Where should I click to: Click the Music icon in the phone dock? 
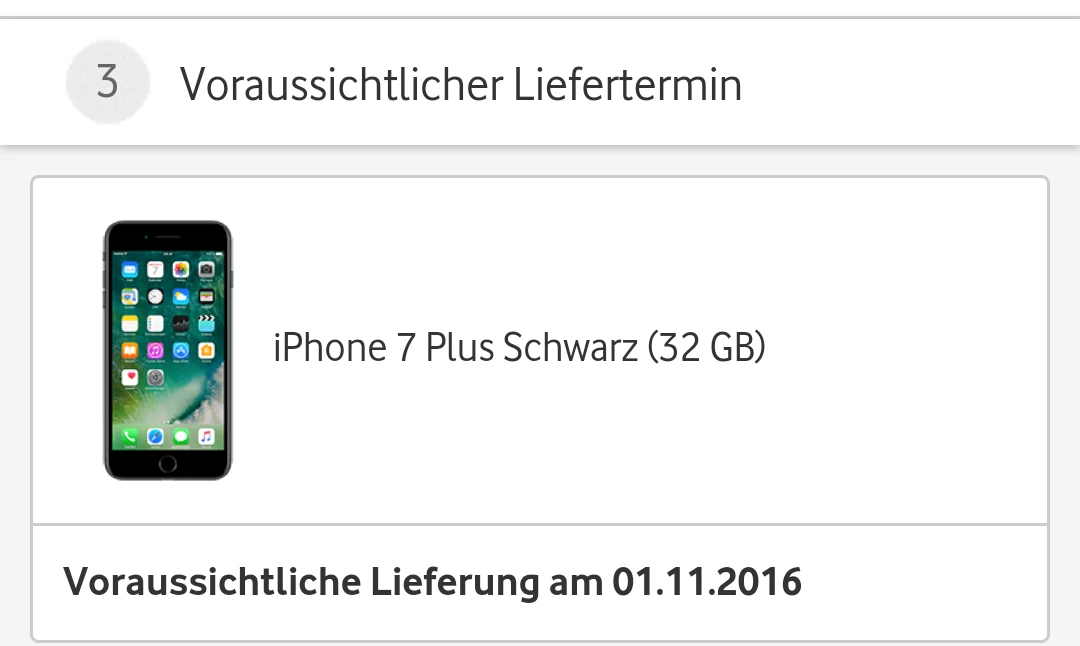tap(207, 437)
